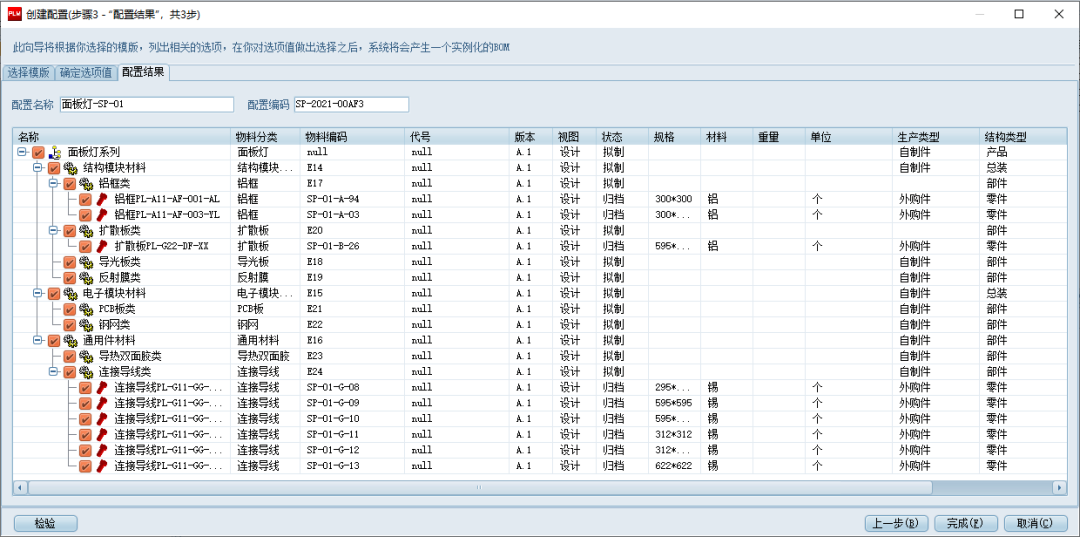Click the red part icon of 铝框PL-A11-AF-003-YL
1080x537 pixels.
[103, 215]
